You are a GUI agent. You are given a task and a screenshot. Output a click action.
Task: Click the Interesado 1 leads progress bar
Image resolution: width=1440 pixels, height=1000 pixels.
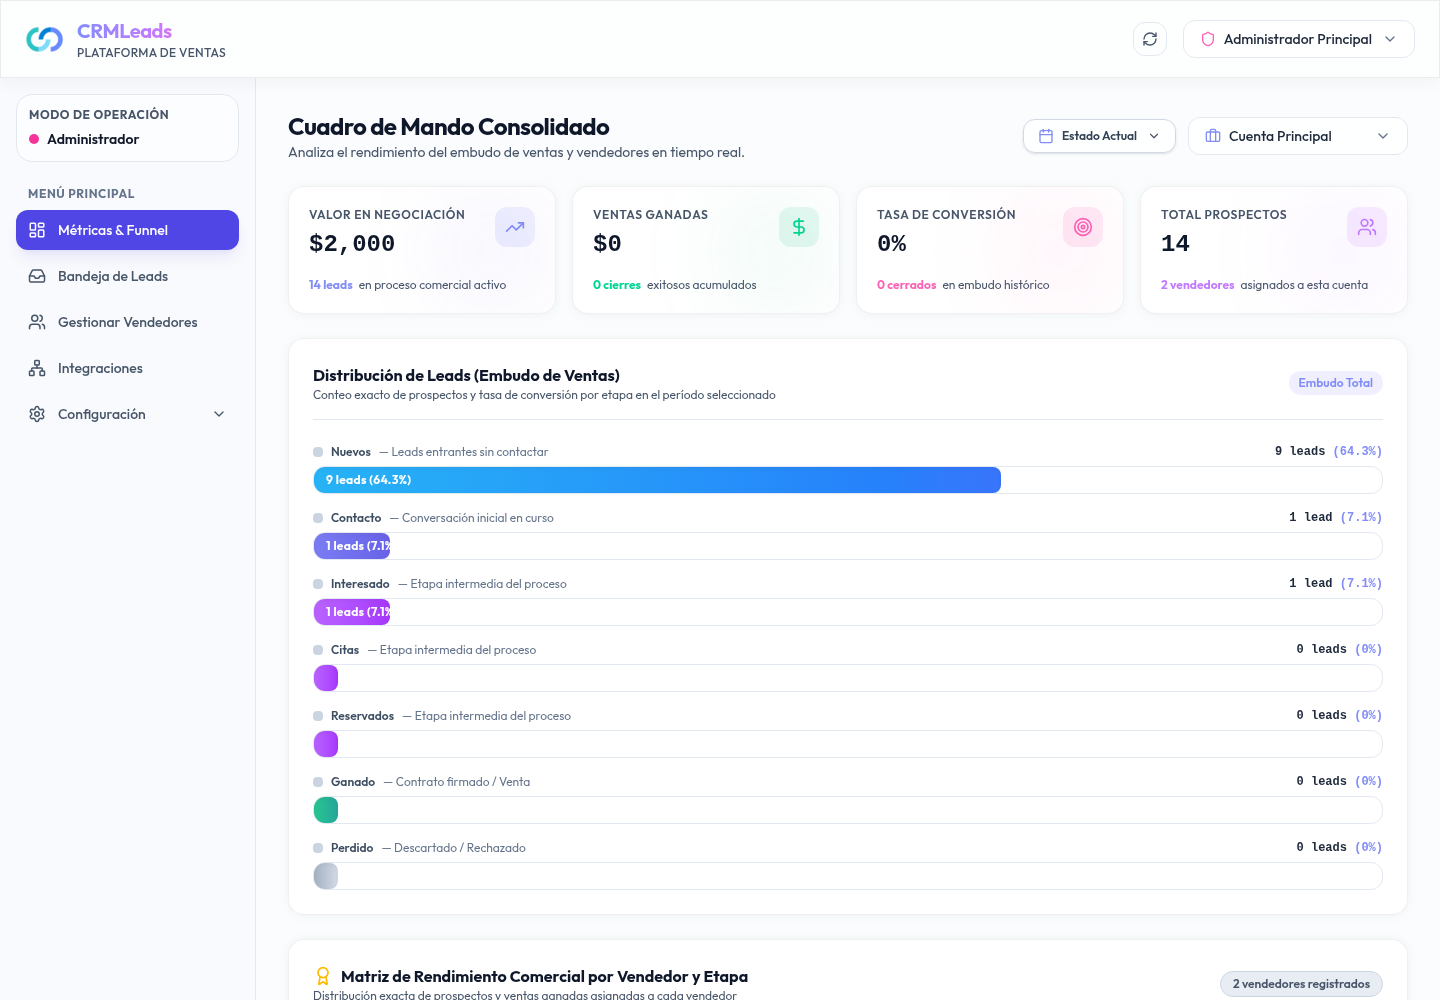click(352, 612)
